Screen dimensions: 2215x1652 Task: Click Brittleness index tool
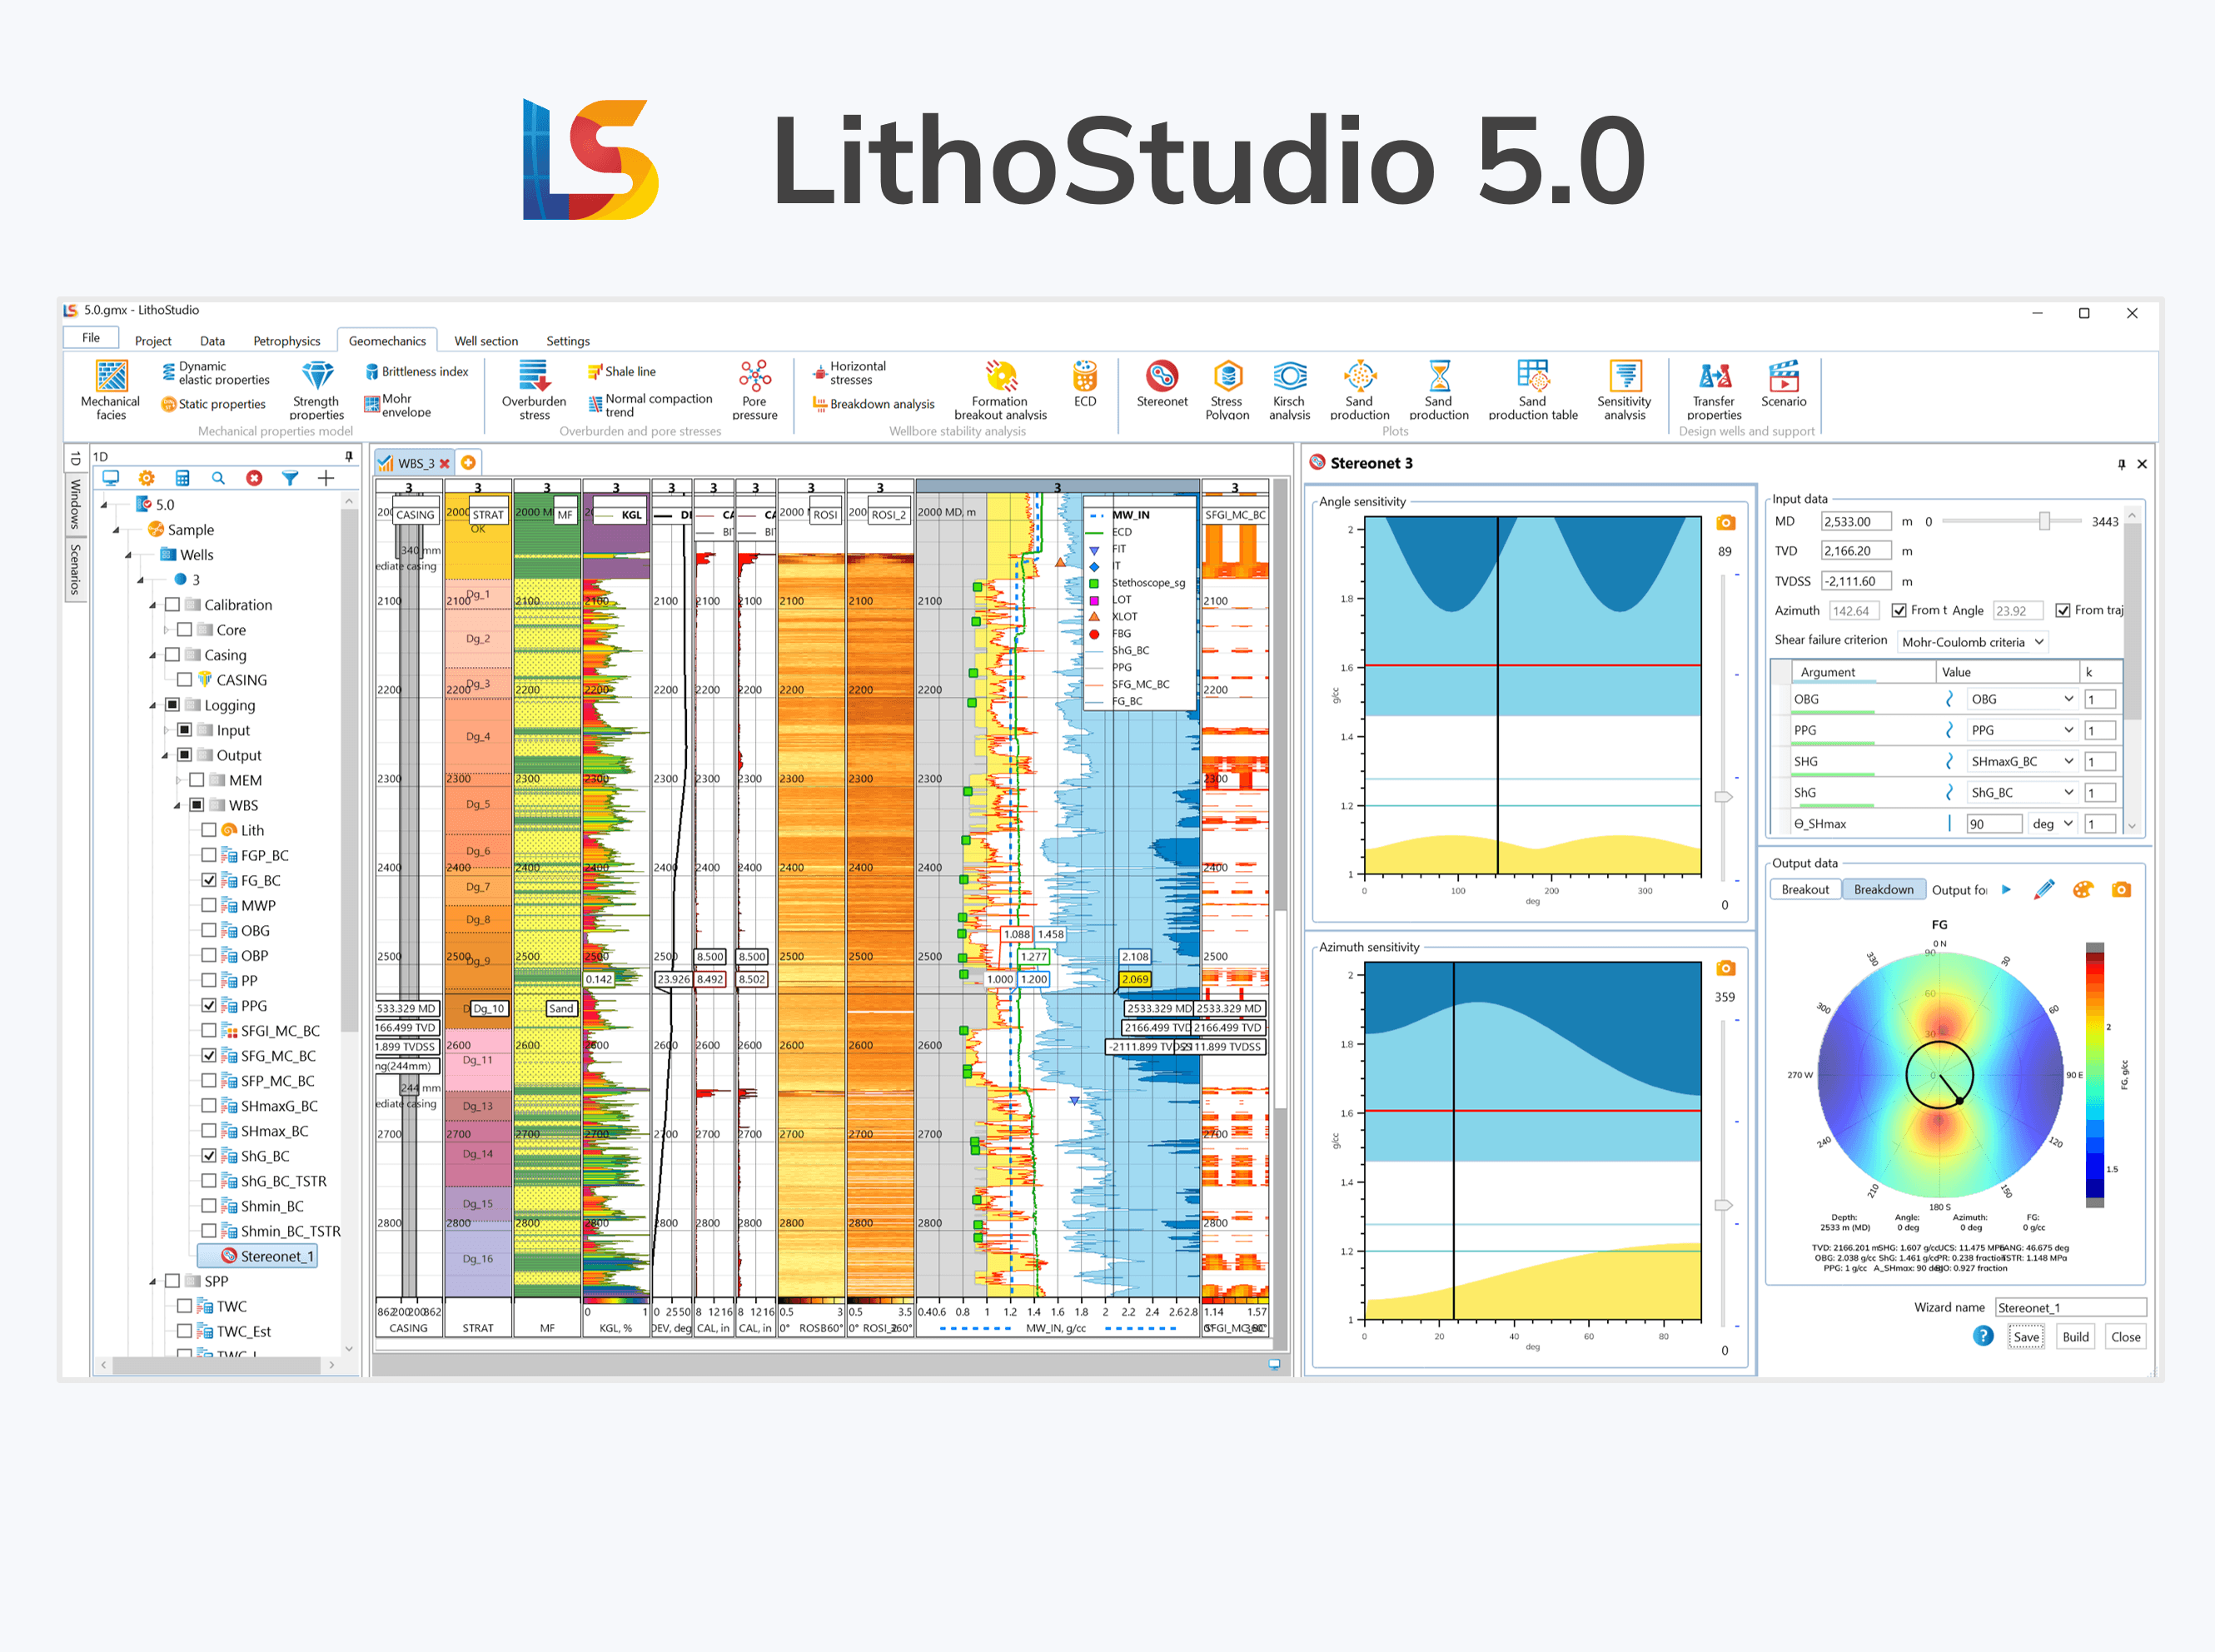pos(417,372)
